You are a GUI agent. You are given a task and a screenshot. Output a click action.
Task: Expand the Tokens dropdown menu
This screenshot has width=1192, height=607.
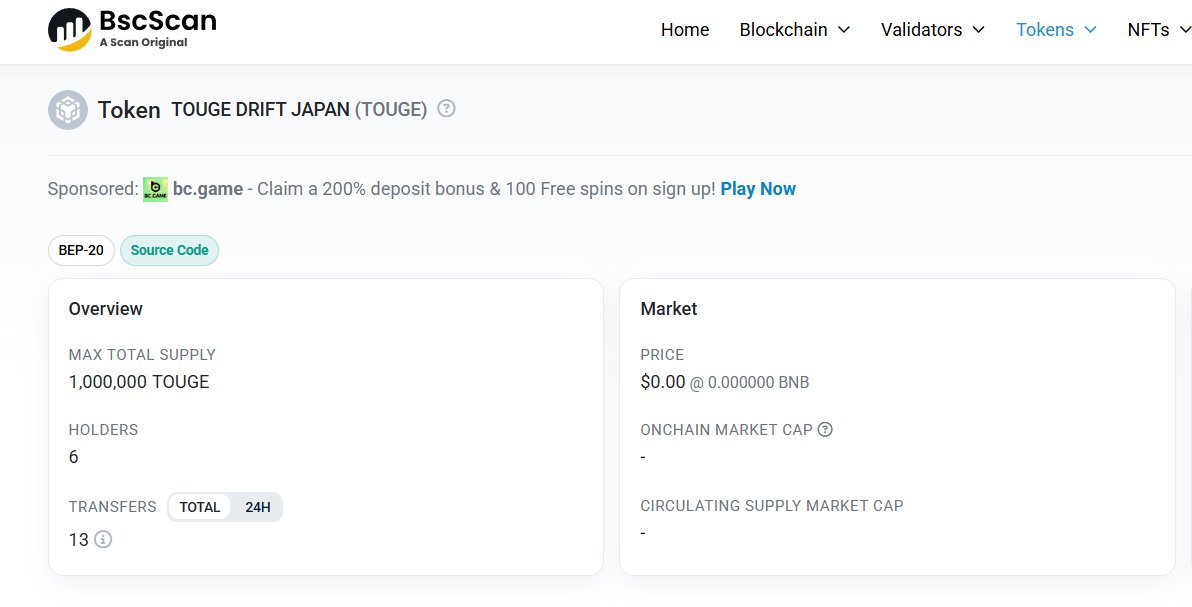pyautogui.click(x=1057, y=30)
